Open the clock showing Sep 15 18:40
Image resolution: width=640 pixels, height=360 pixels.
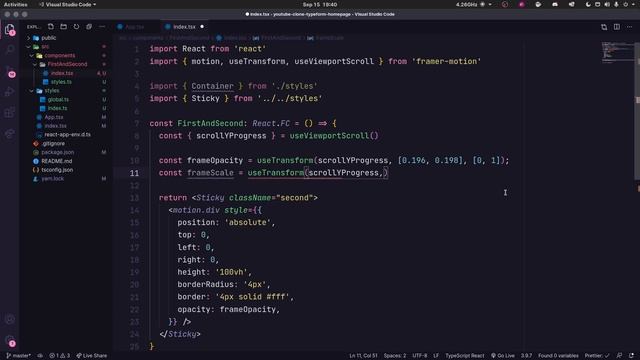click(320, 4)
